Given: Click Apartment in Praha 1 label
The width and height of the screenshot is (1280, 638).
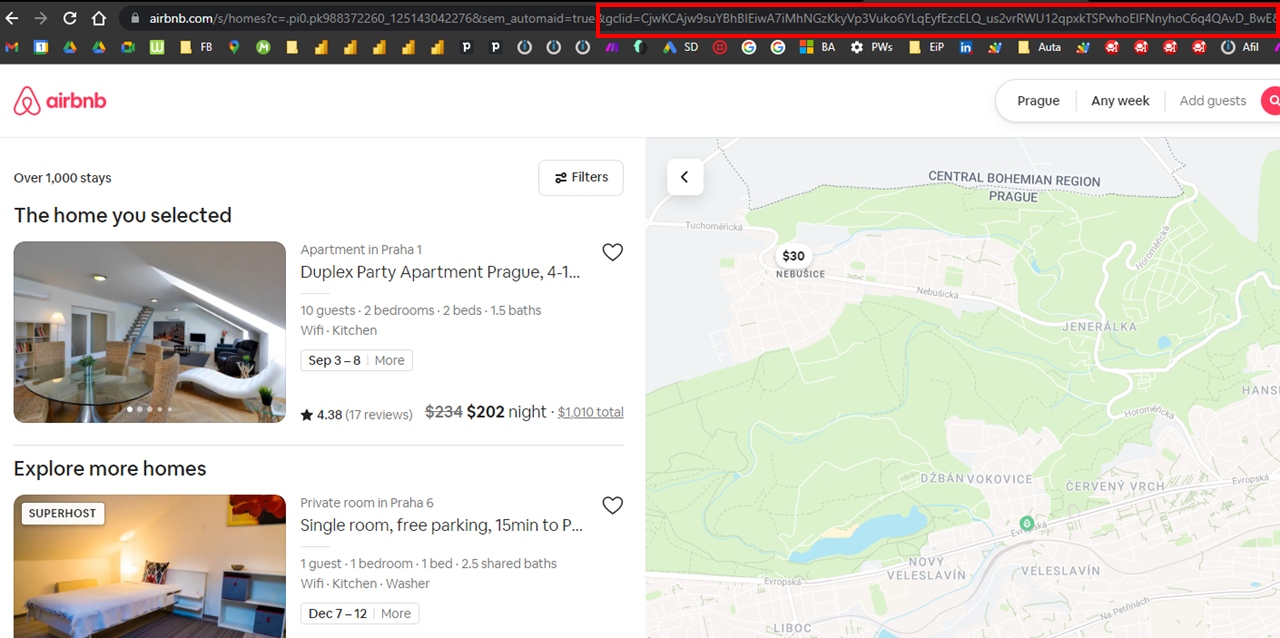Looking at the screenshot, I should coord(361,250).
